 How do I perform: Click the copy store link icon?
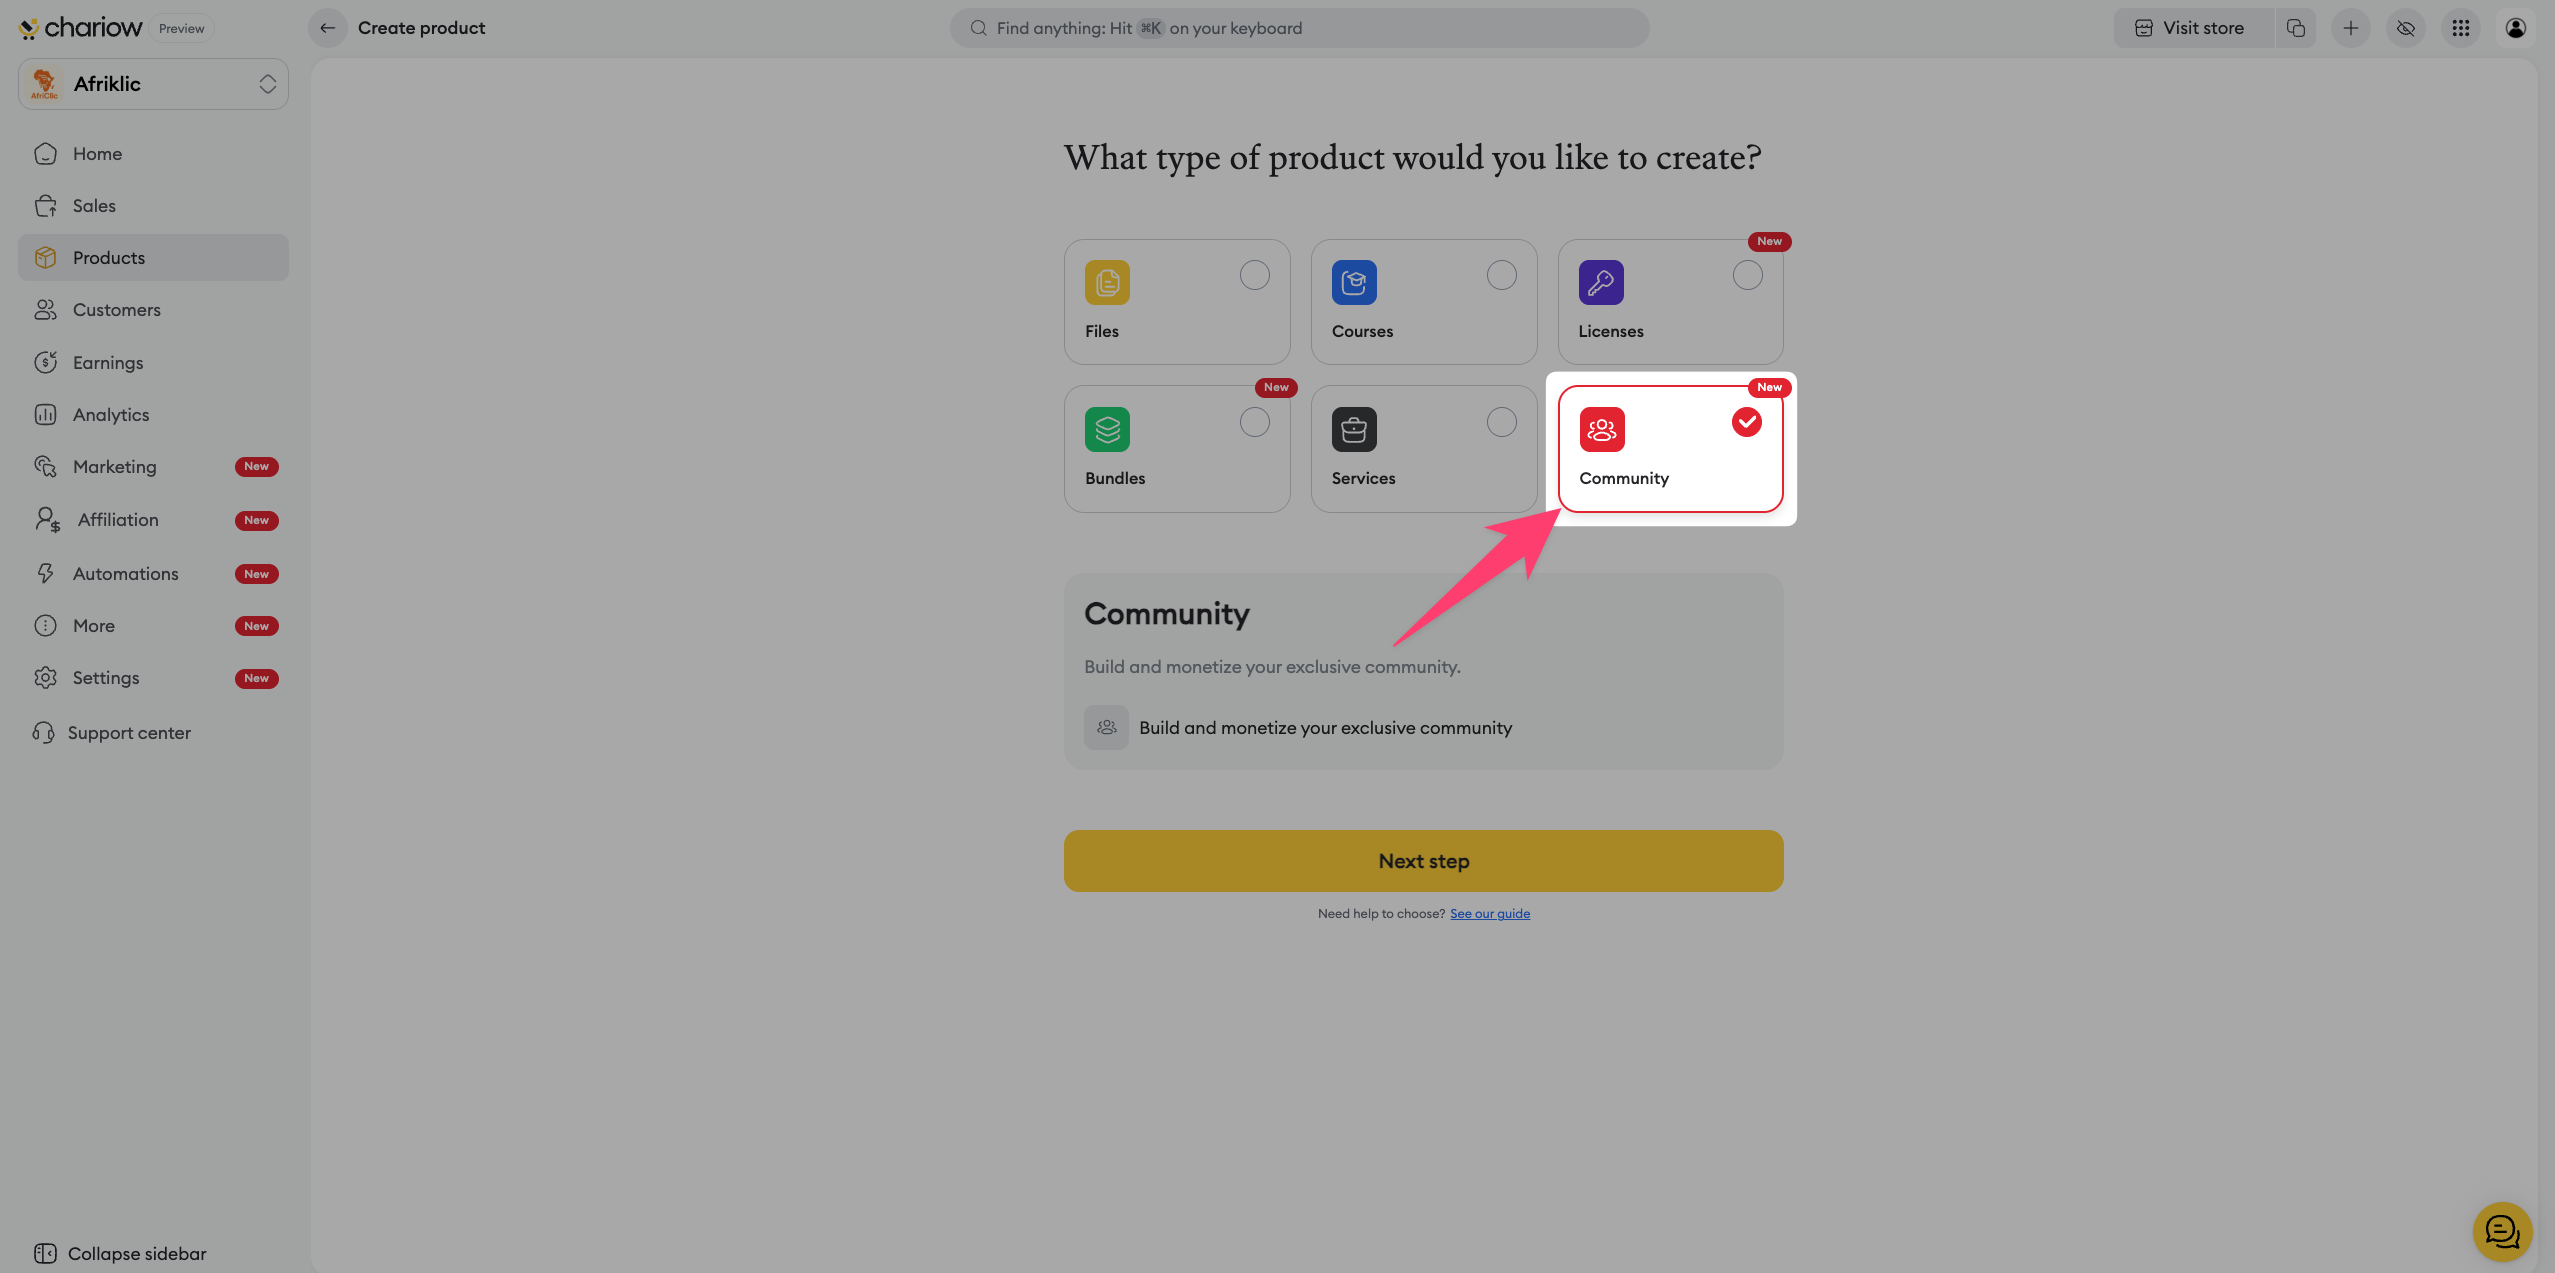pos(2296,28)
